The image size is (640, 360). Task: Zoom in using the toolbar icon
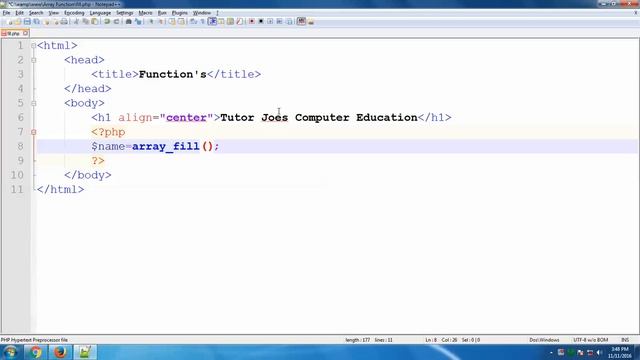point(151,21)
